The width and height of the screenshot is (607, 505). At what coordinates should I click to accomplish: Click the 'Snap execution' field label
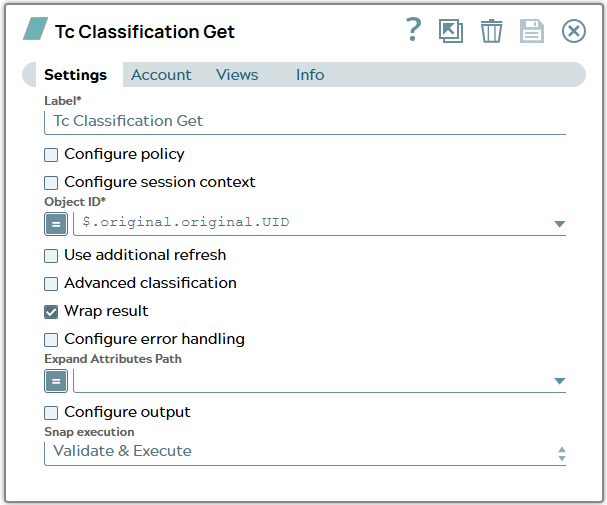pos(89,432)
